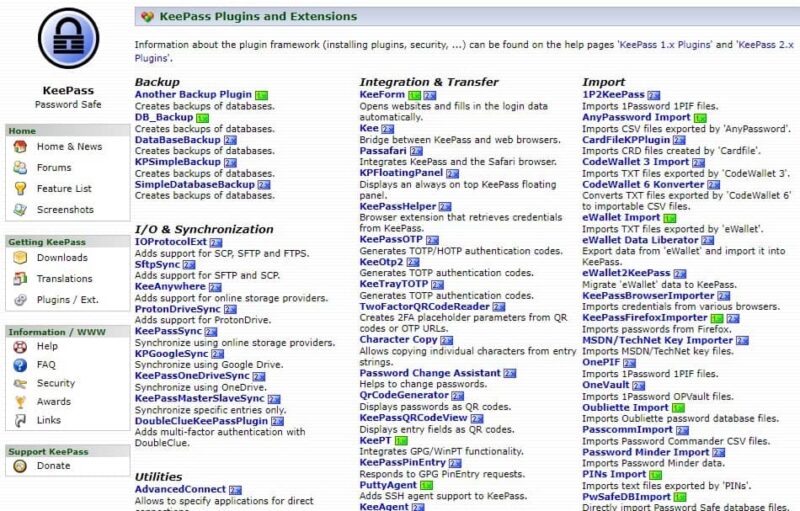
Task: Open the MSDN/TechNet Key Importer link
Action: [x=658, y=340]
